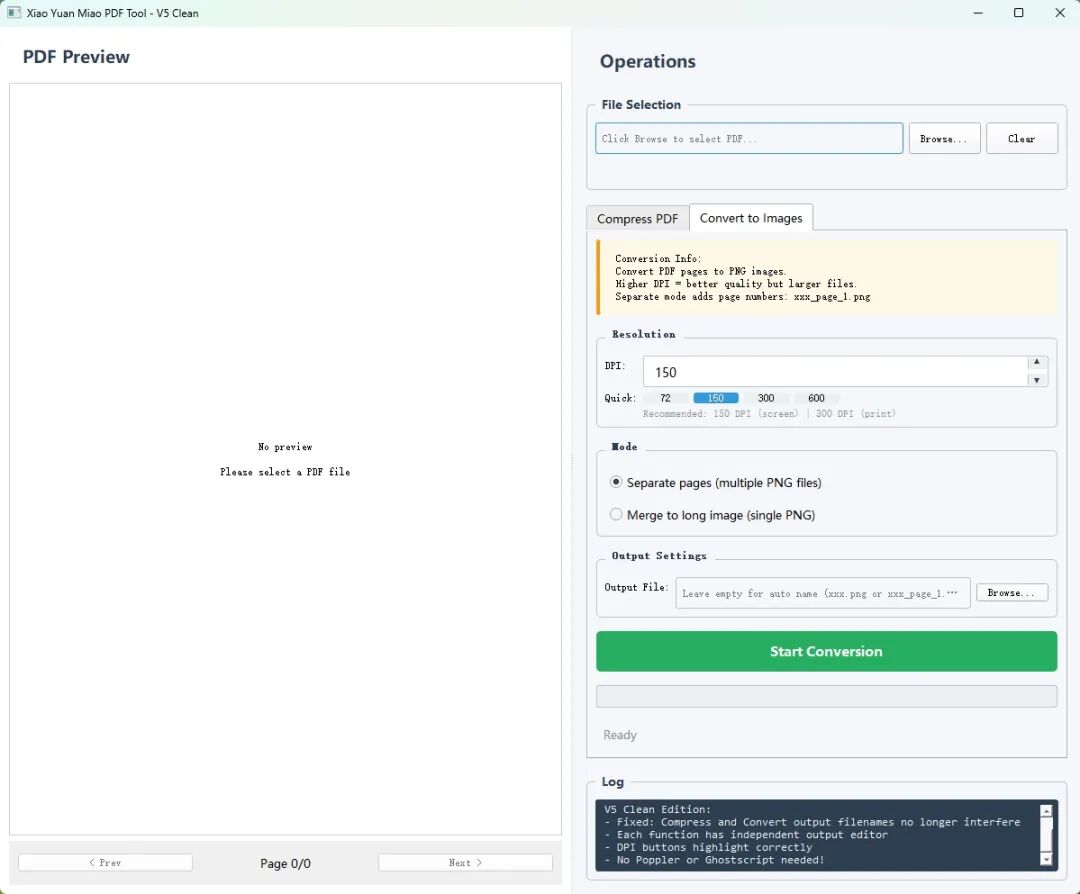This screenshot has width=1080, height=894.
Task: Browse for the output file location
Action: (x=1012, y=592)
